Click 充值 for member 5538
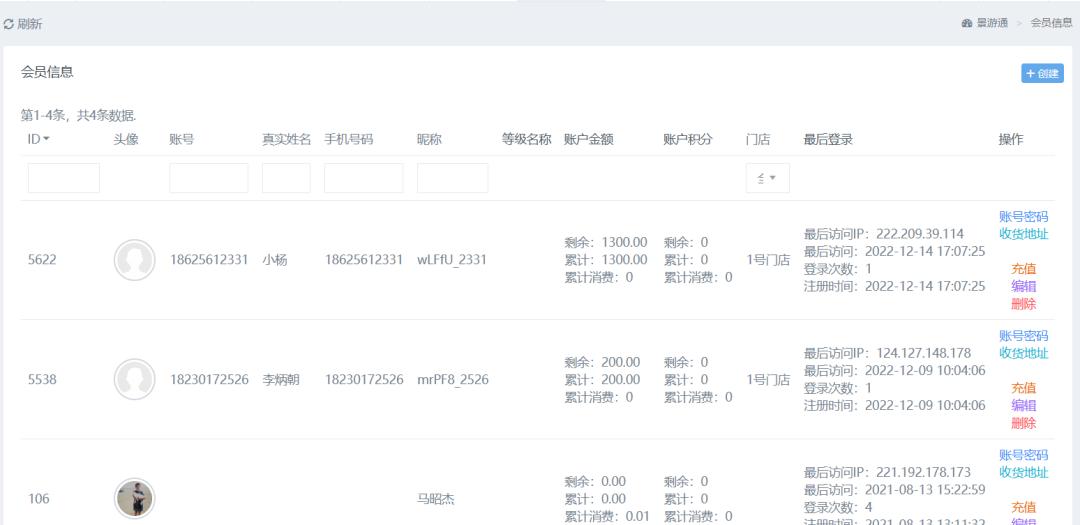The image size is (1080, 525). point(1024,388)
